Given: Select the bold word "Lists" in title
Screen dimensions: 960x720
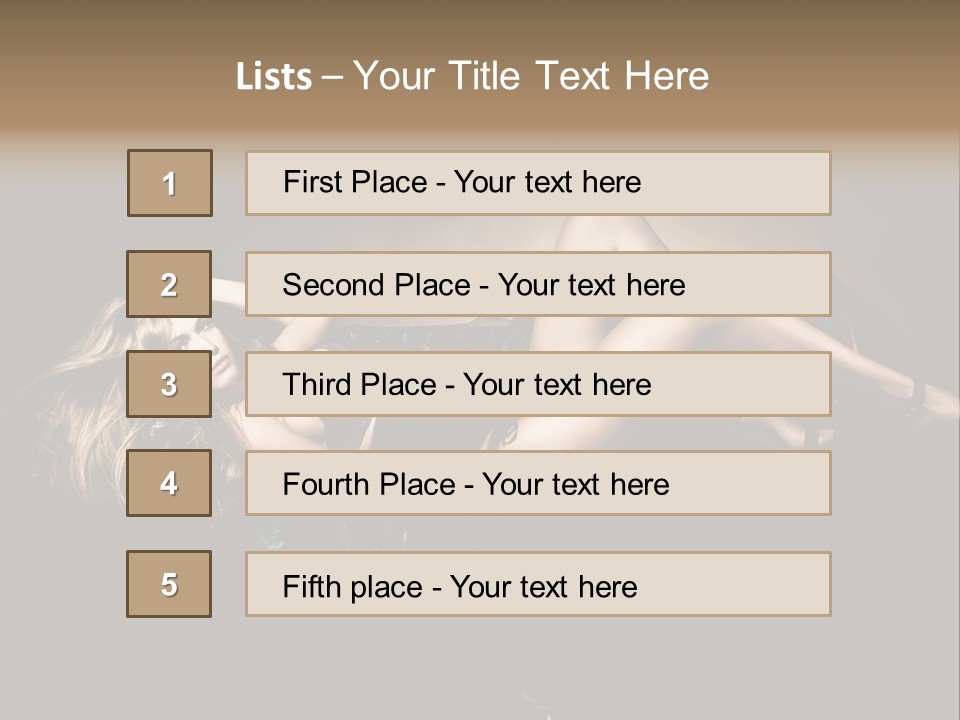Looking at the screenshot, I should pyautogui.click(x=274, y=77).
